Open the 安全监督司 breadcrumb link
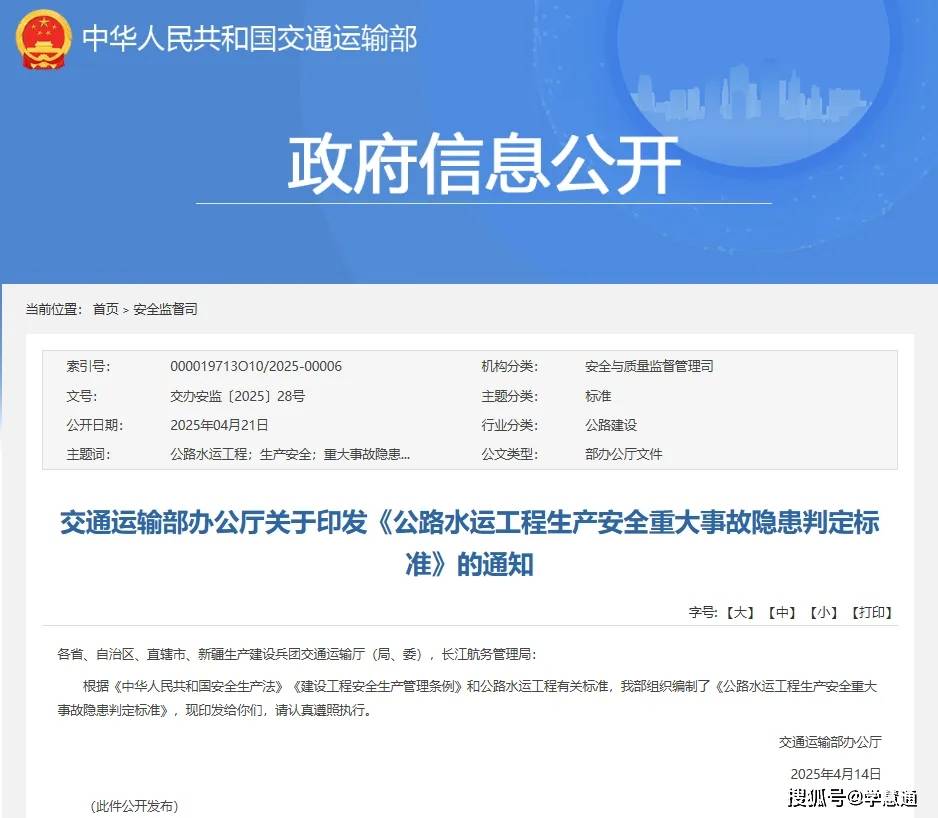938x818 pixels. point(165,309)
